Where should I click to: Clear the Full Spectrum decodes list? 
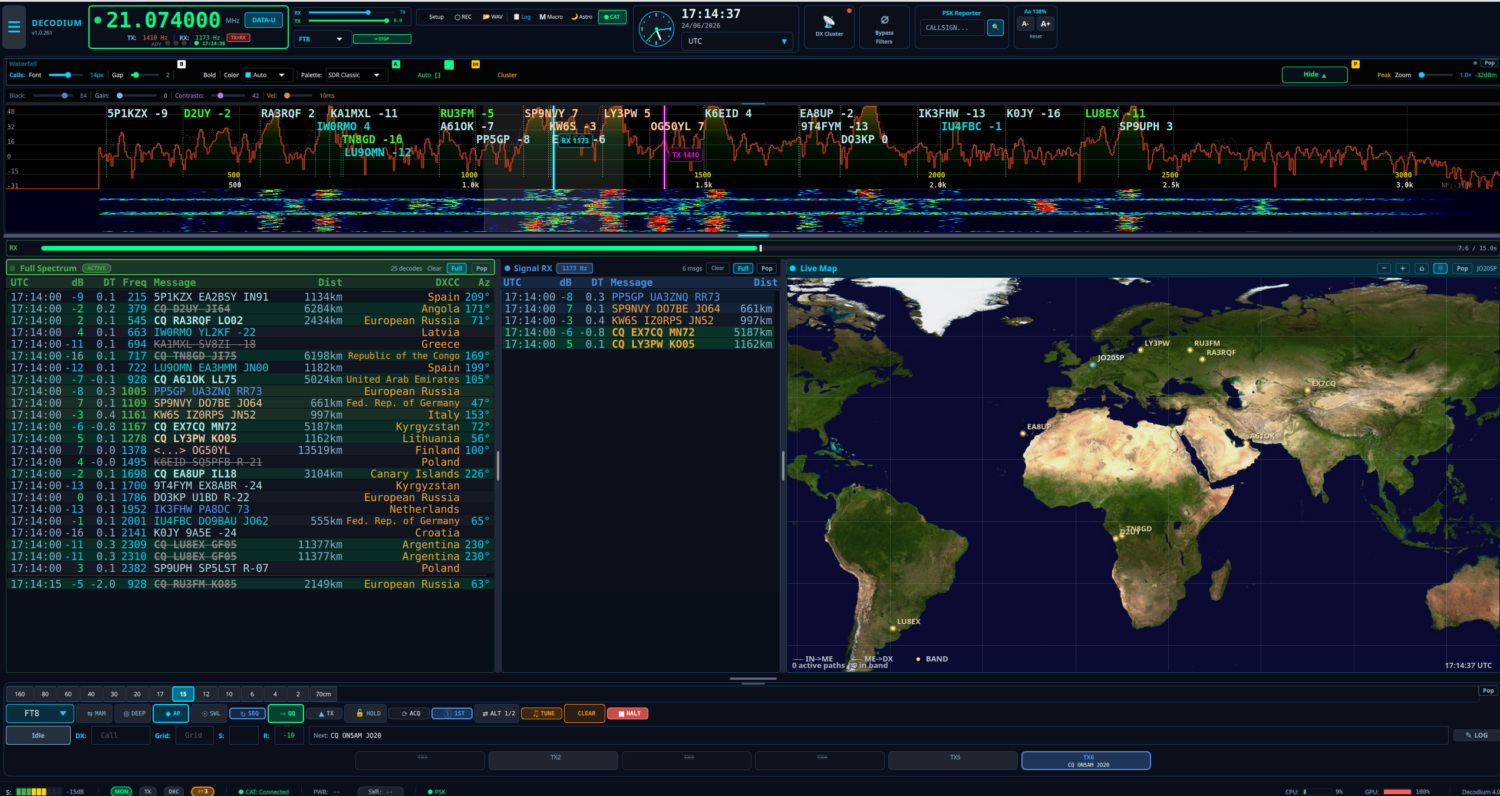(435, 268)
